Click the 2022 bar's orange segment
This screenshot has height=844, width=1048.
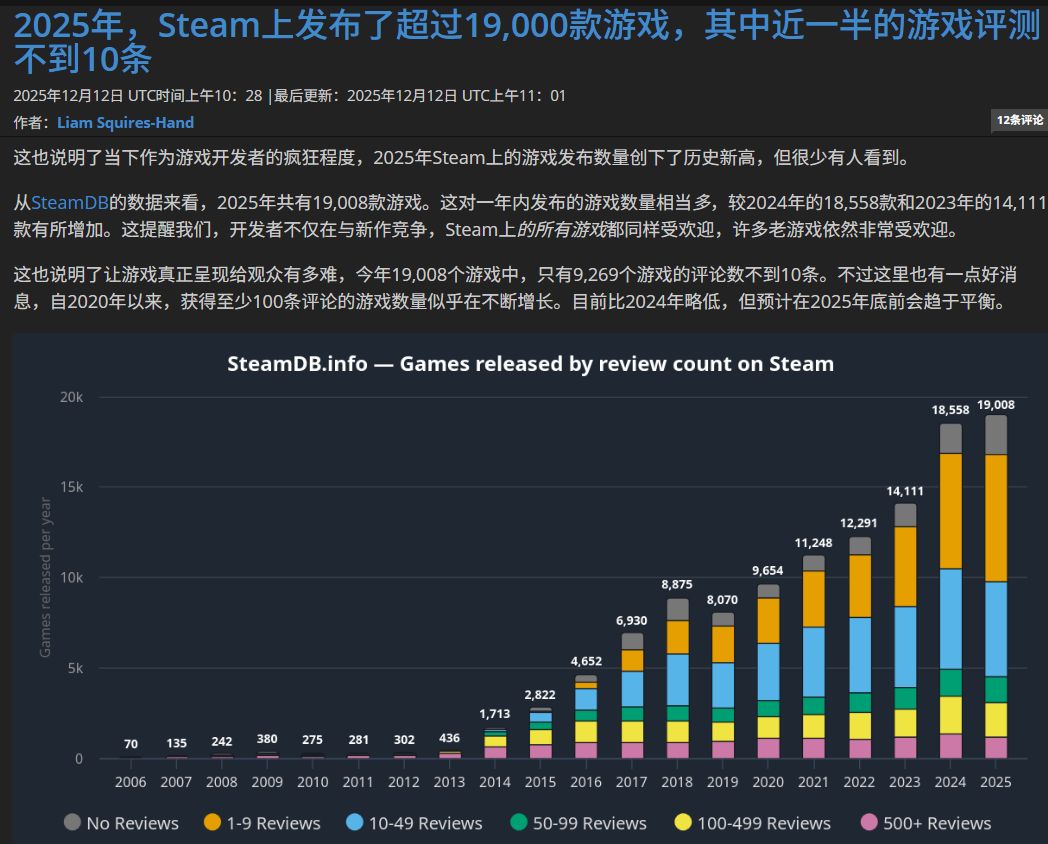pyautogui.click(x=860, y=586)
